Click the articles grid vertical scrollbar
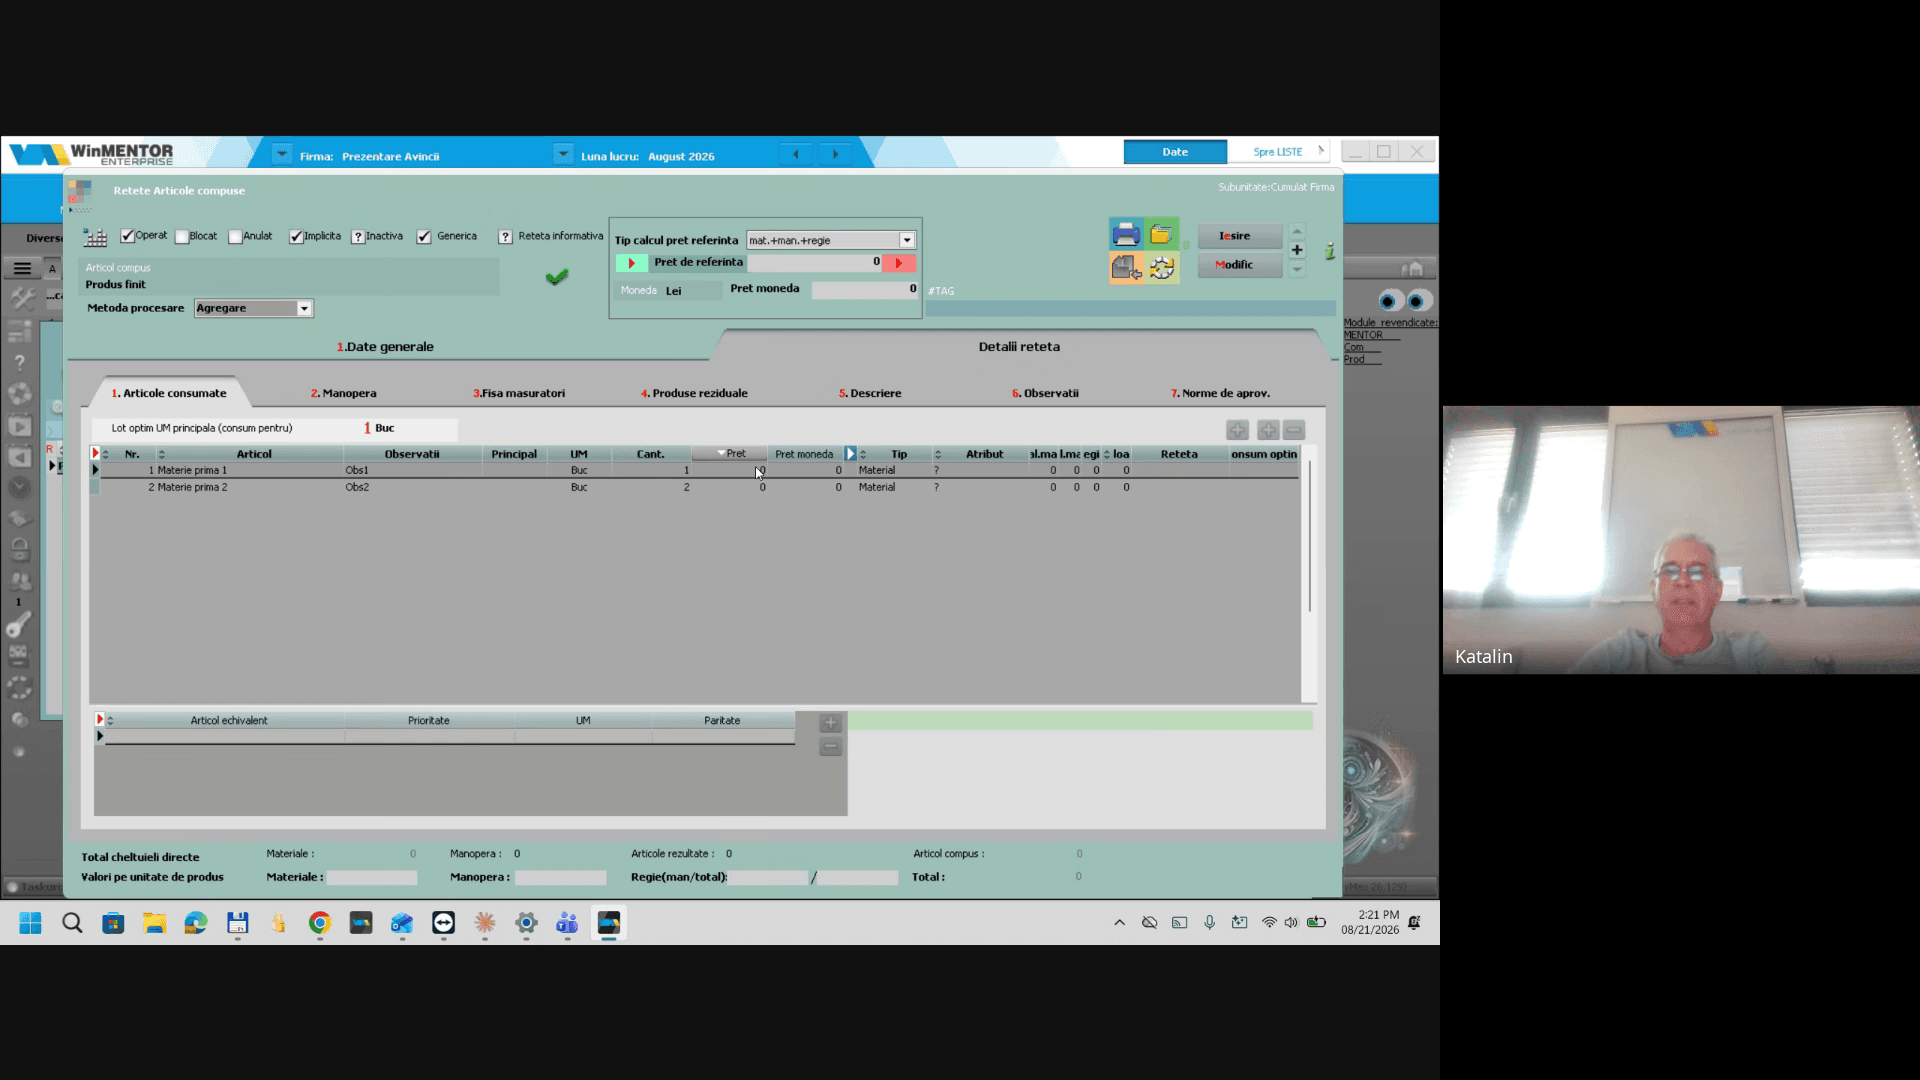The image size is (1920, 1080). (1309, 536)
